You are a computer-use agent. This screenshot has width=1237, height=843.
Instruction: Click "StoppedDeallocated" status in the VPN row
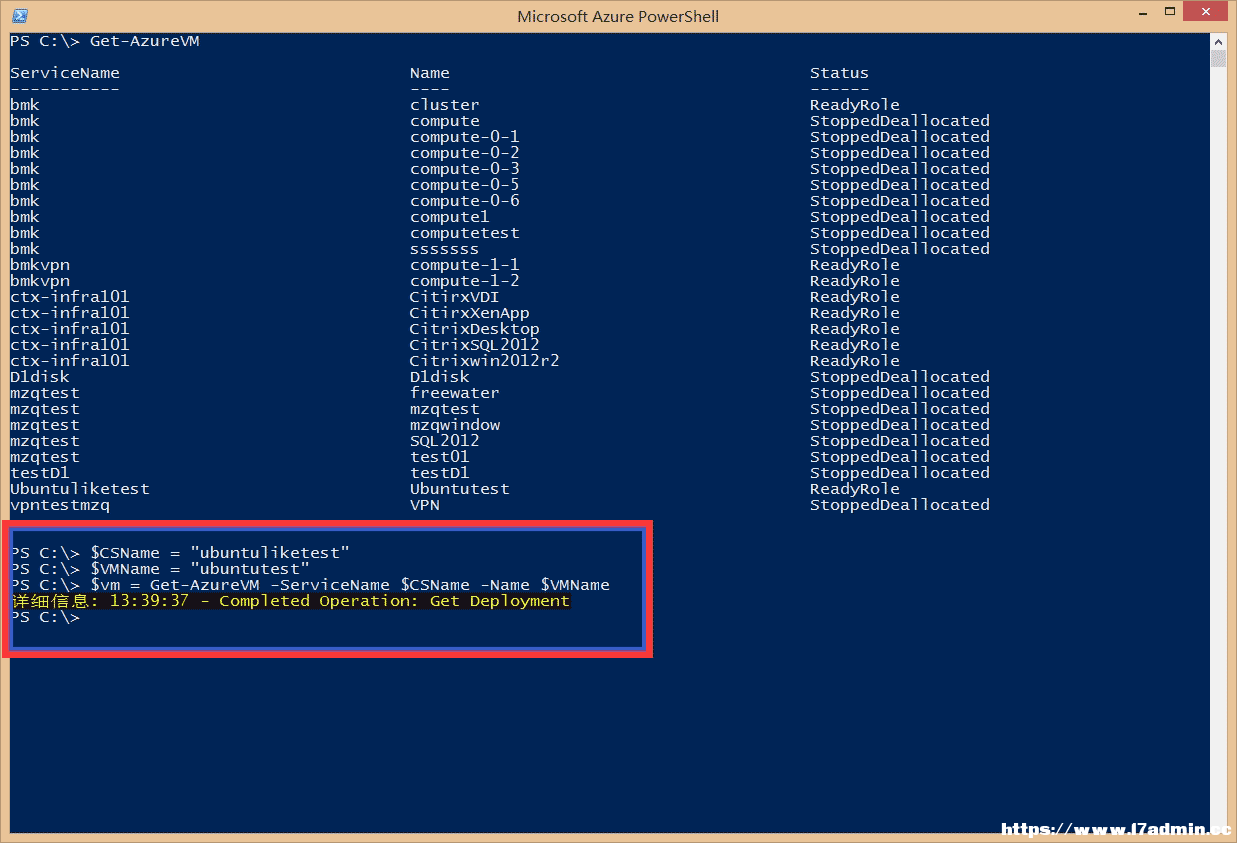pyautogui.click(x=900, y=505)
